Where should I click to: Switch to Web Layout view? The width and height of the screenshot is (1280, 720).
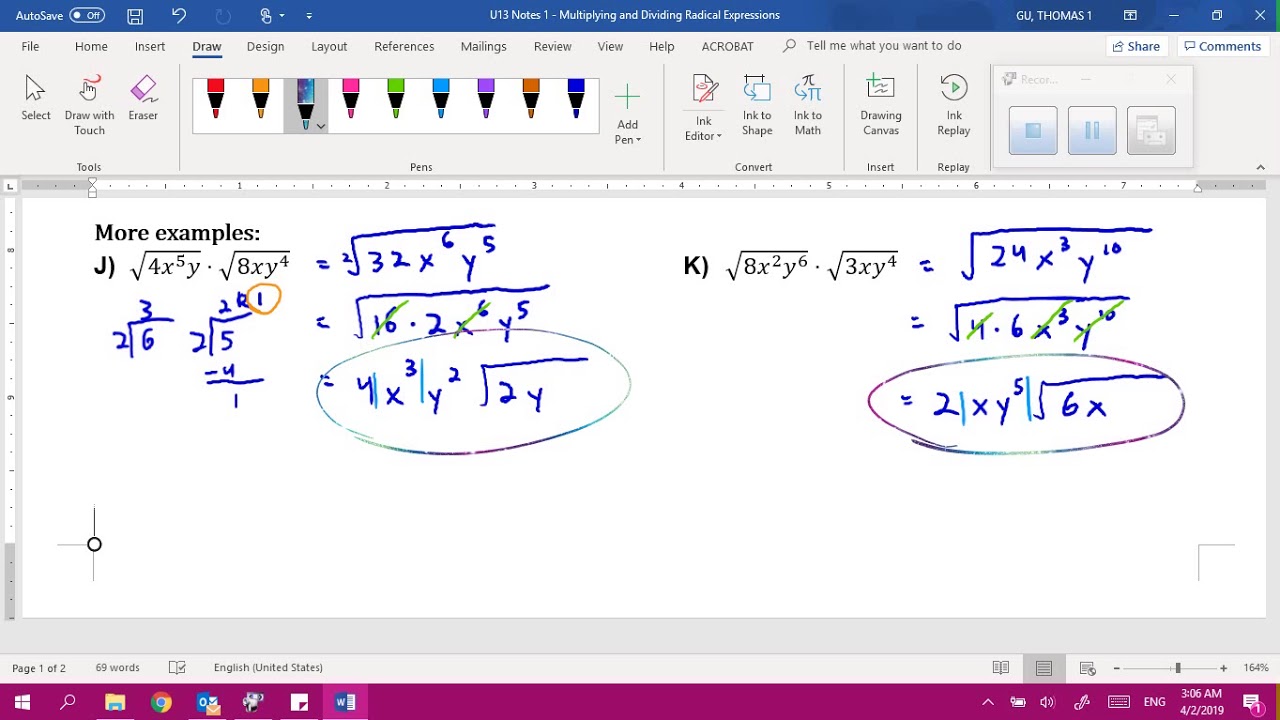point(1087,668)
